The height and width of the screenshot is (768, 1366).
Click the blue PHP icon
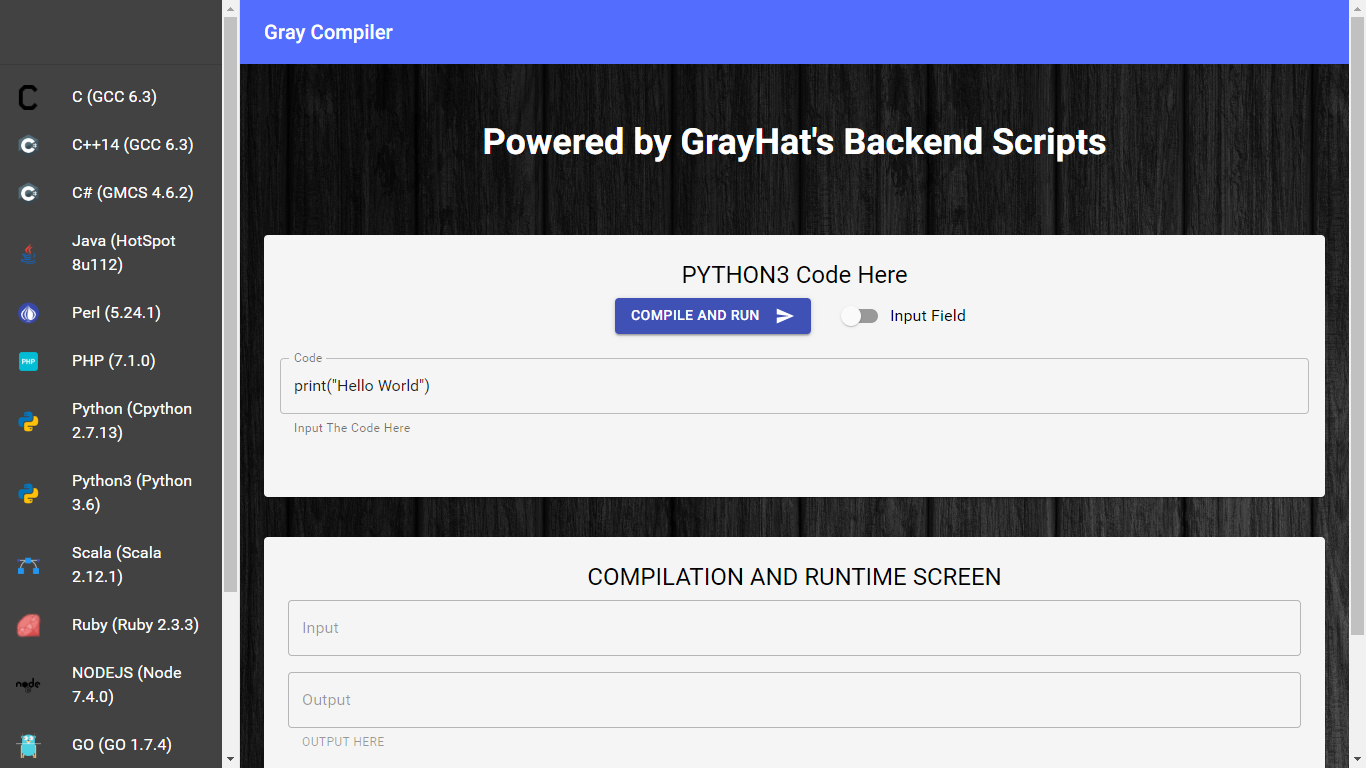coord(28,361)
